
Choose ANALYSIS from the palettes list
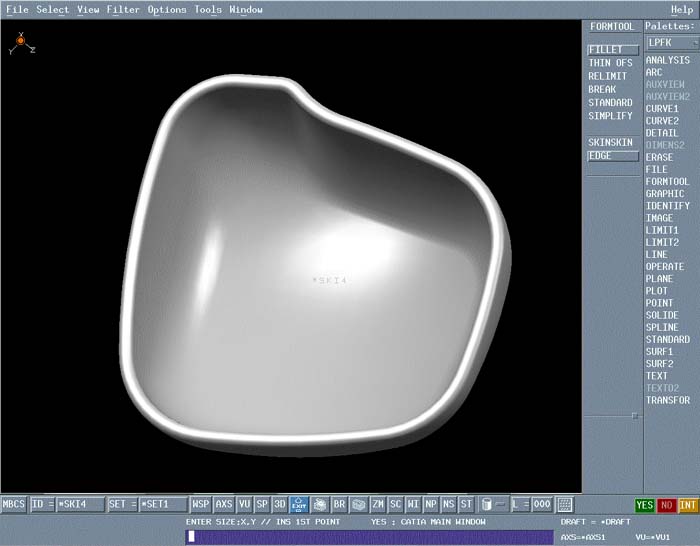coord(668,60)
